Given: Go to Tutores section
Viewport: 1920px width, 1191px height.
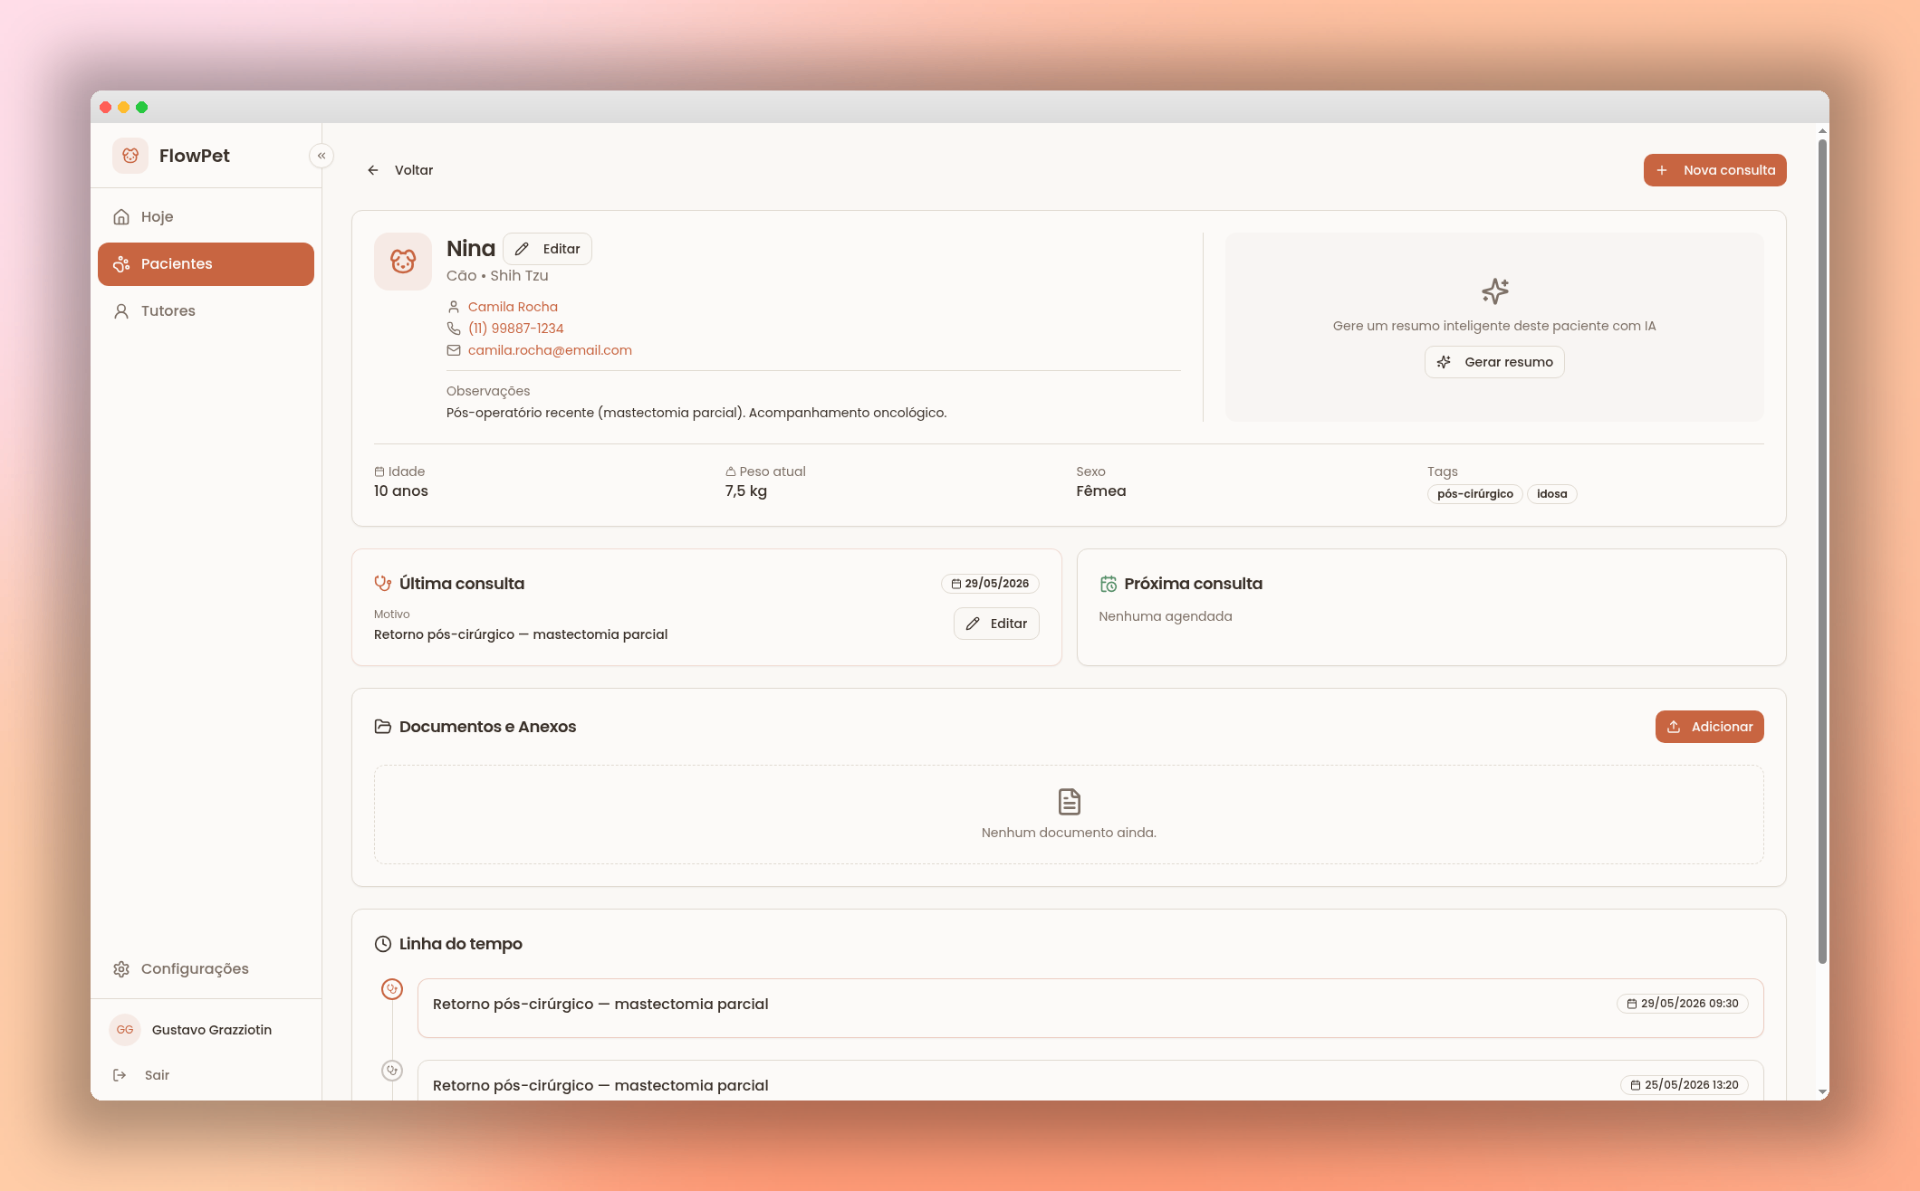Looking at the screenshot, I should coord(206,311).
